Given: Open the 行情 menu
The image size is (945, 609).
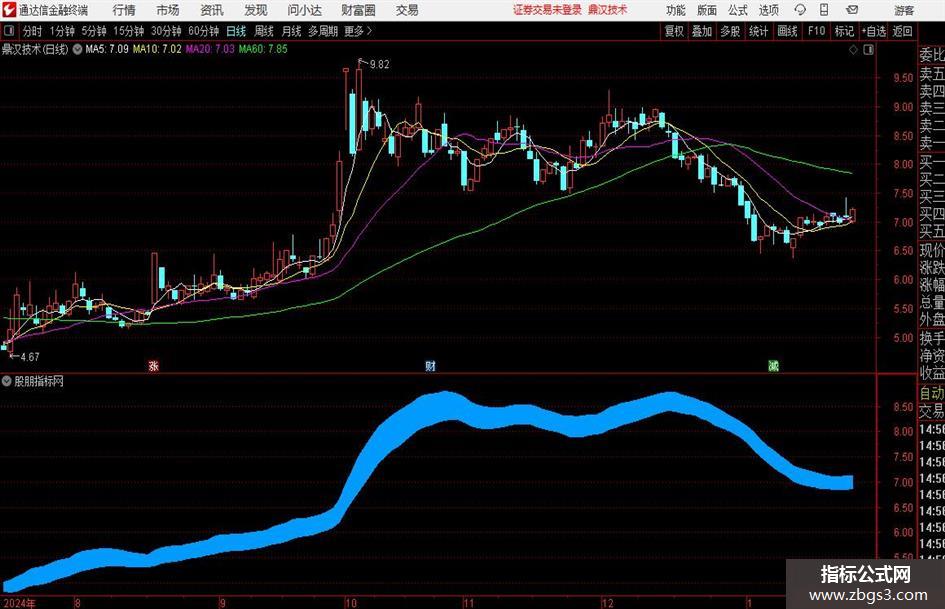Looking at the screenshot, I should (124, 10).
